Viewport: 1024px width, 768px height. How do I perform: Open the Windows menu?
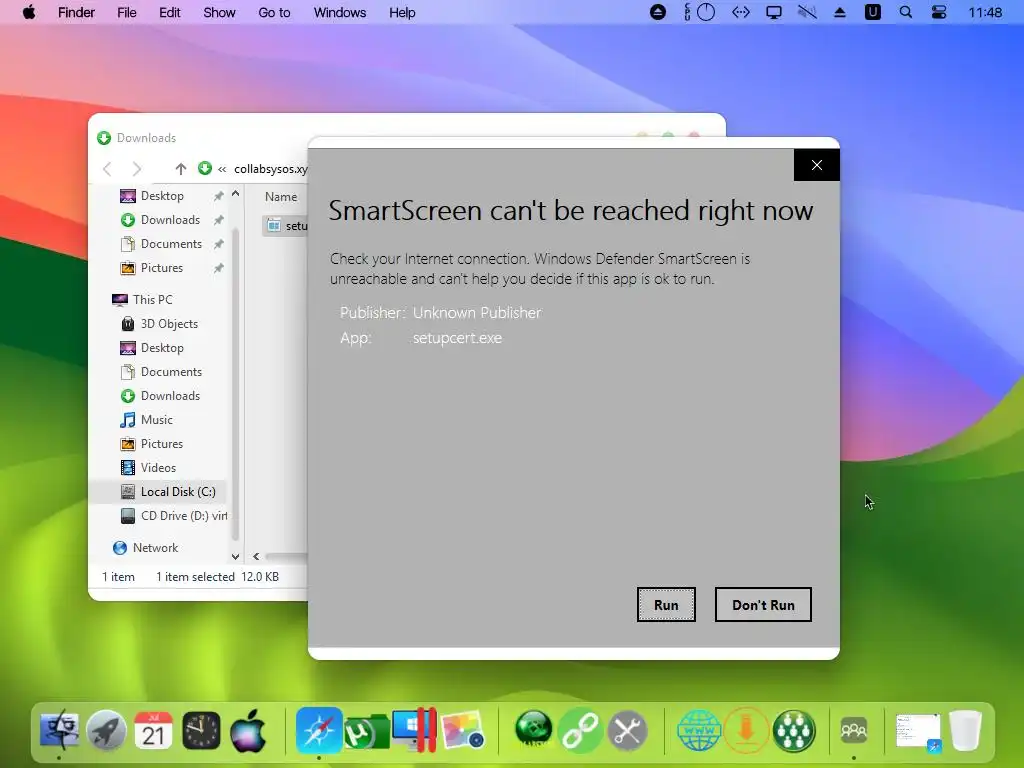(340, 12)
